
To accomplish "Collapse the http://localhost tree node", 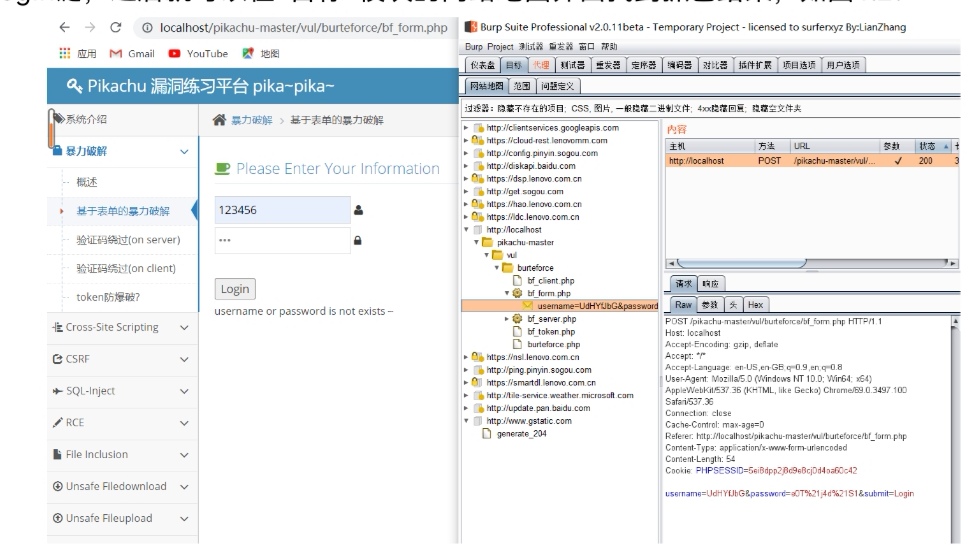I will coord(466,229).
